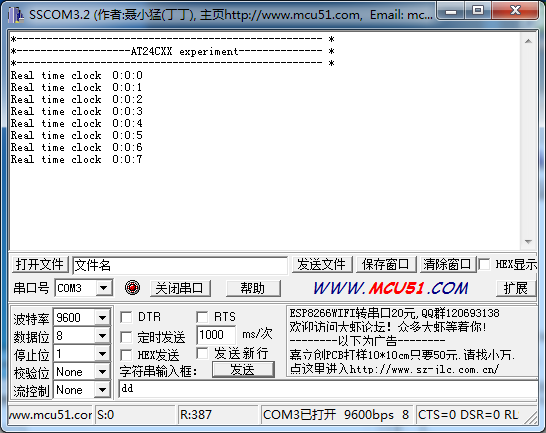Image resolution: width=546 pixels, height=433 pixels.
Task: Click the string input field containing dd
Action: (x=328, y=389)
